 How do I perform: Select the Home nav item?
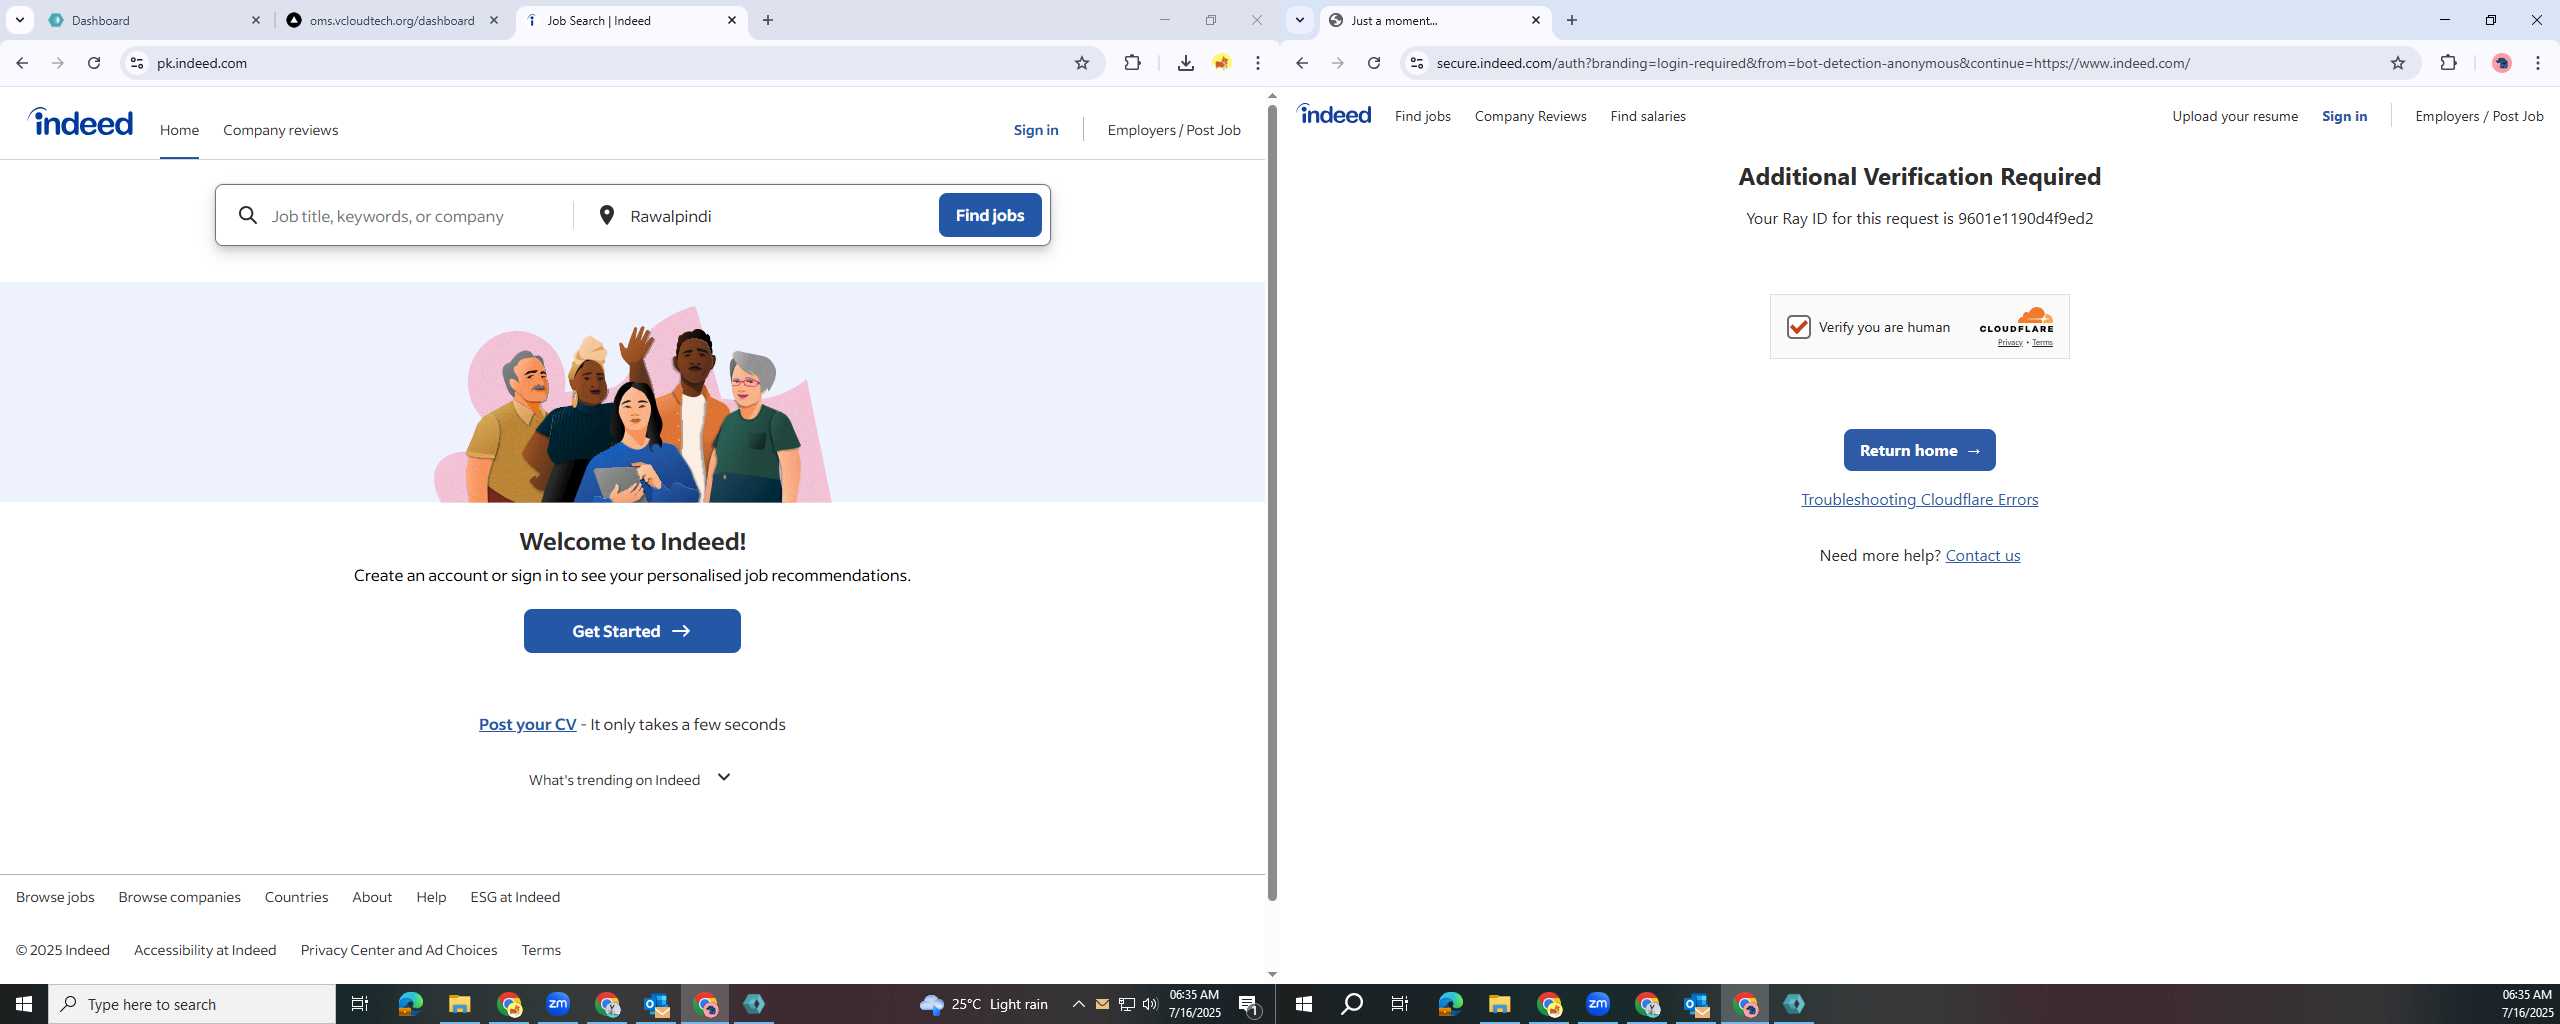pos(179,130)
